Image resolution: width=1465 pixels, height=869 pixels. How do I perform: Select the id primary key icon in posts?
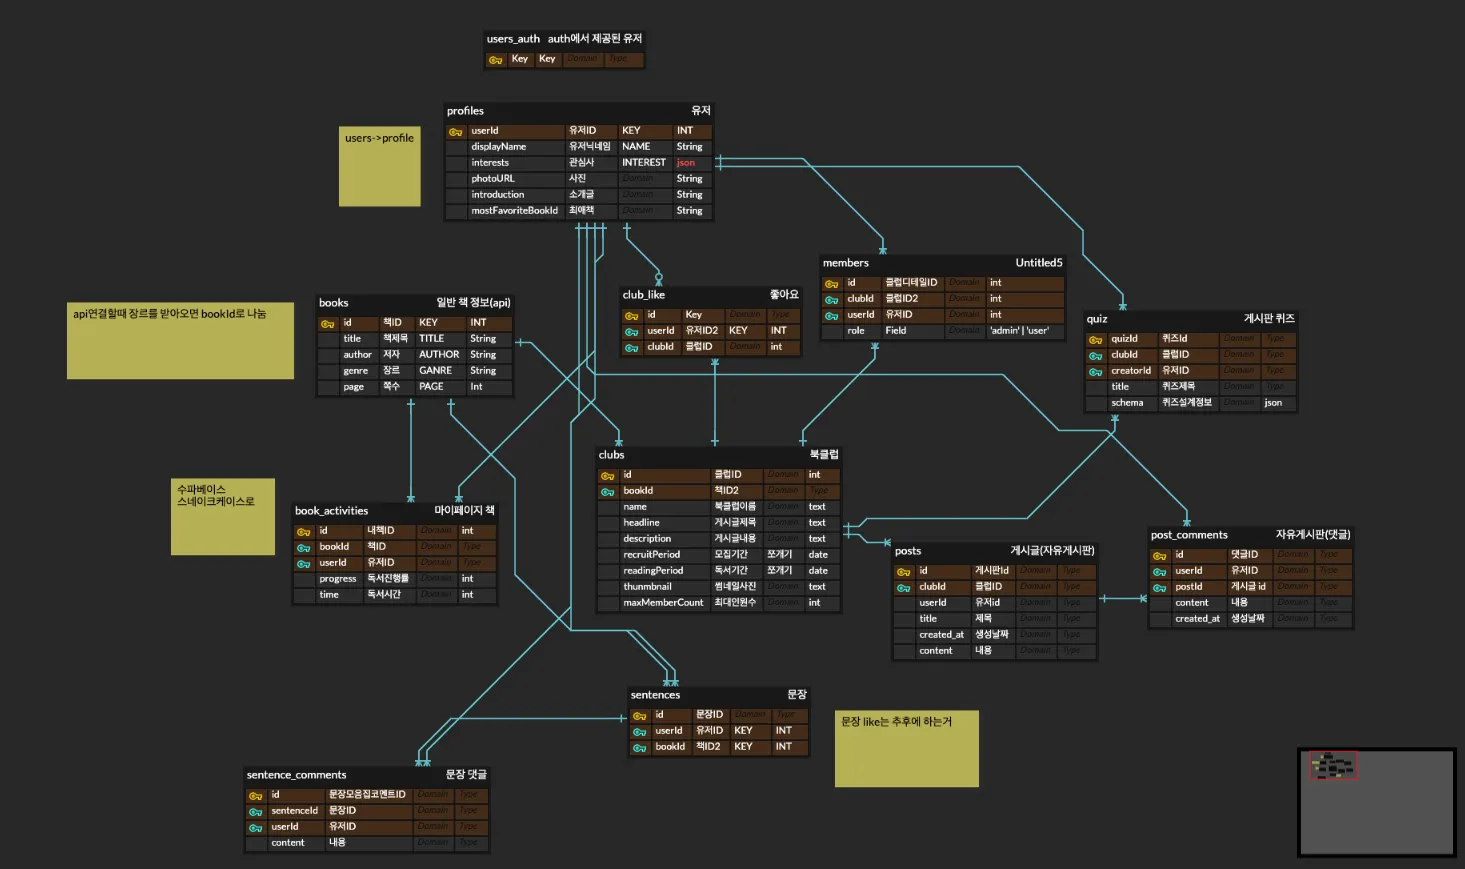[x=904, y=572]
